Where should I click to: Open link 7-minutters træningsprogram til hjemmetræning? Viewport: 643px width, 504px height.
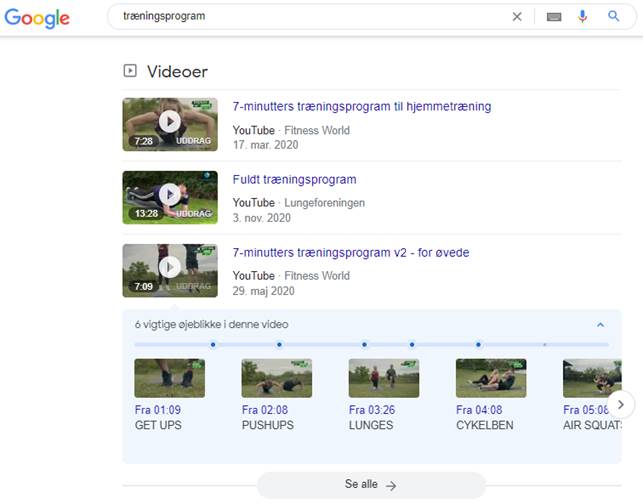click(x=361, y=107)
